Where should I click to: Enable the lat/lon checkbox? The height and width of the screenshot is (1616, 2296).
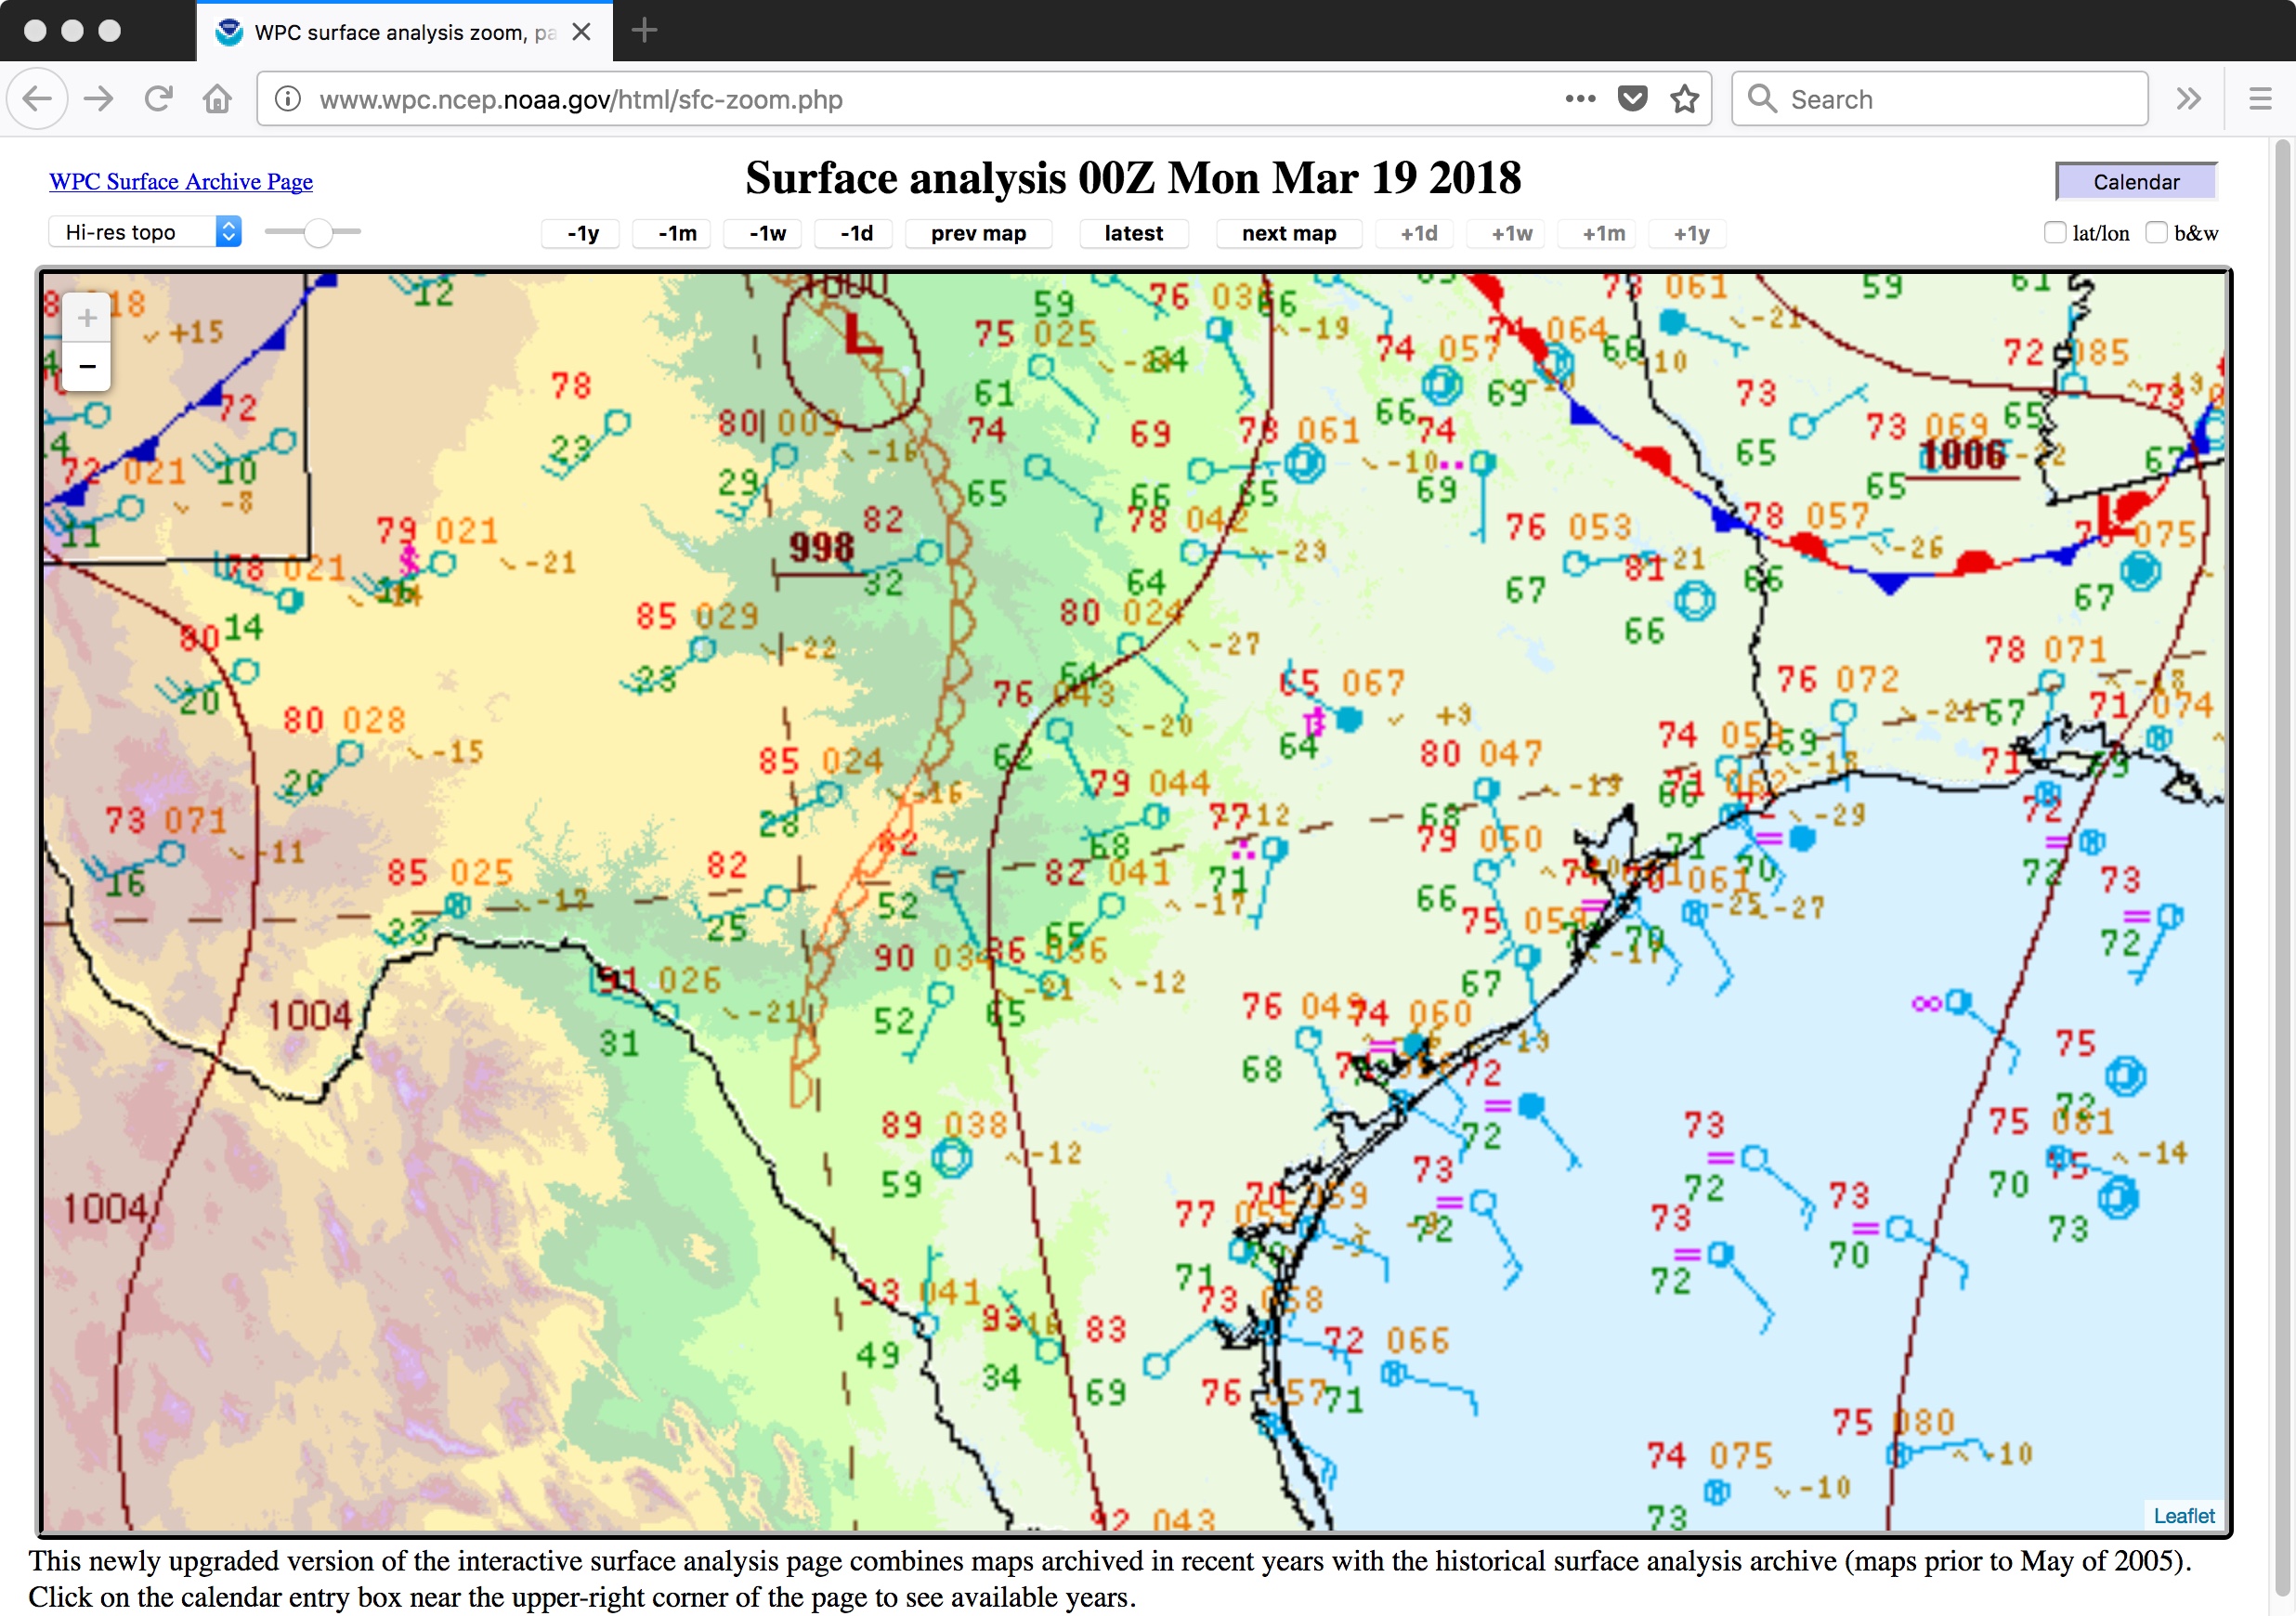(2055, 233)
